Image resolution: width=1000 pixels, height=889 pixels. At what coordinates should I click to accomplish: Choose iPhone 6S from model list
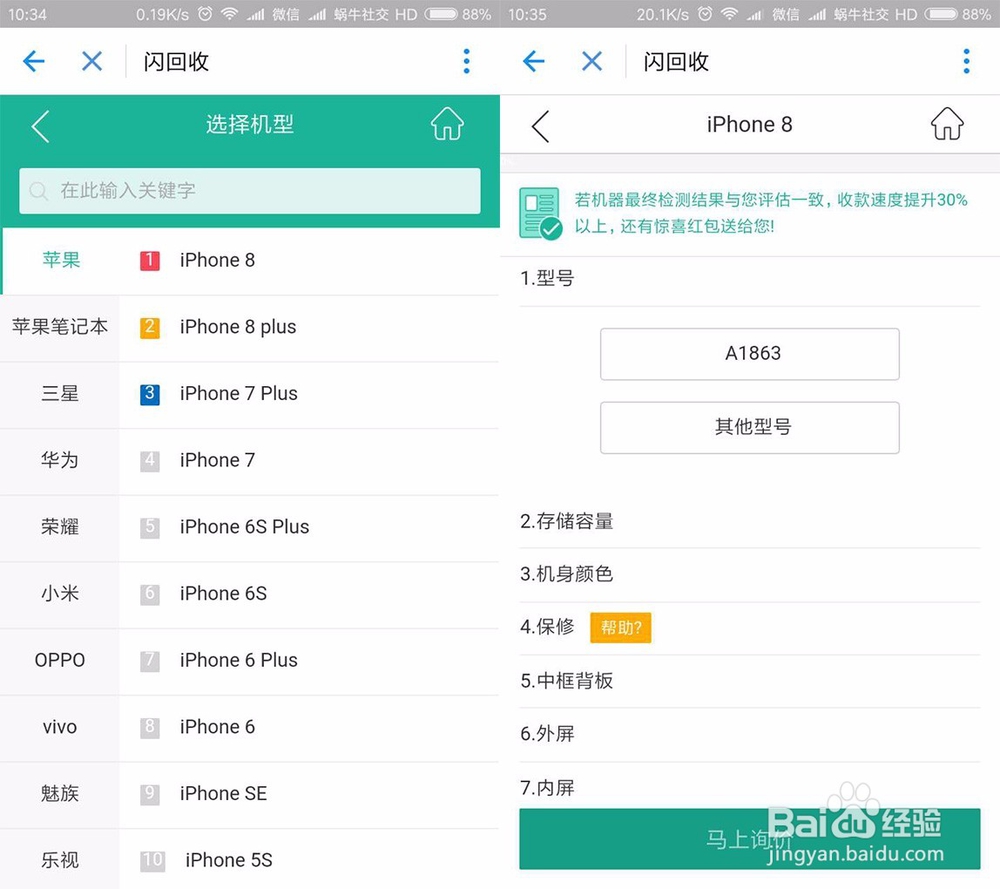(309, 594)
